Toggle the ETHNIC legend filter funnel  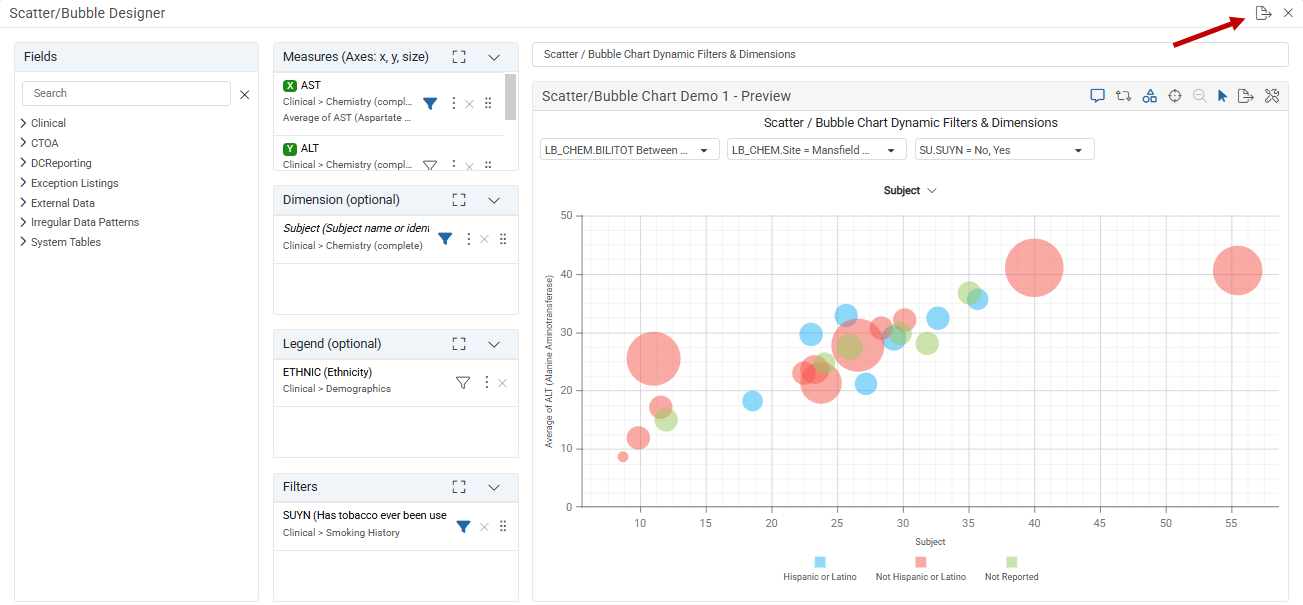click(x=463, y=382)
